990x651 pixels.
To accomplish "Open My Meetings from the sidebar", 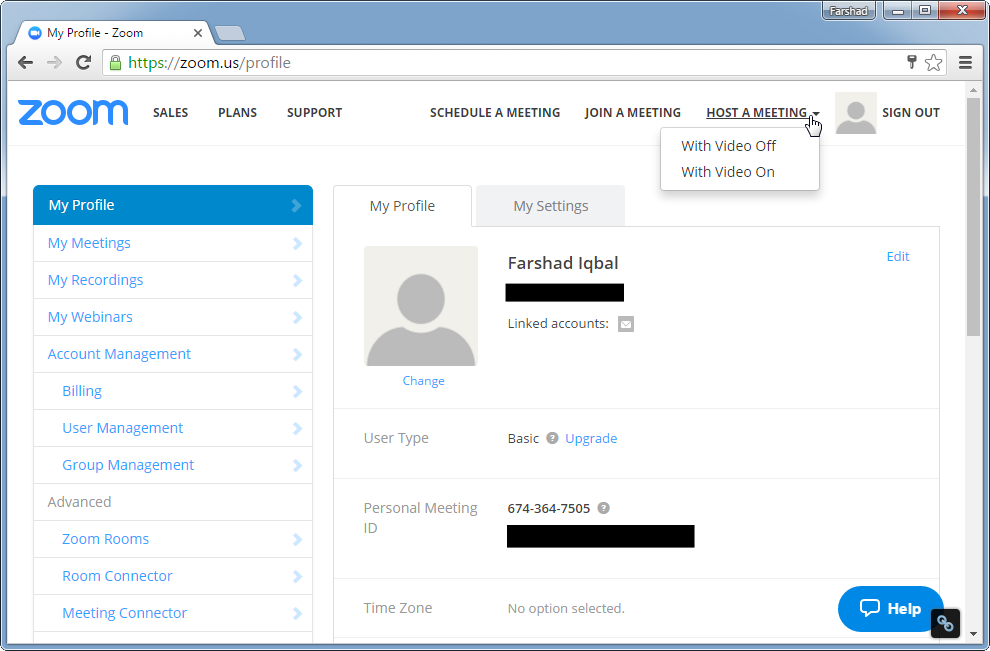I will tap(89, 243).
